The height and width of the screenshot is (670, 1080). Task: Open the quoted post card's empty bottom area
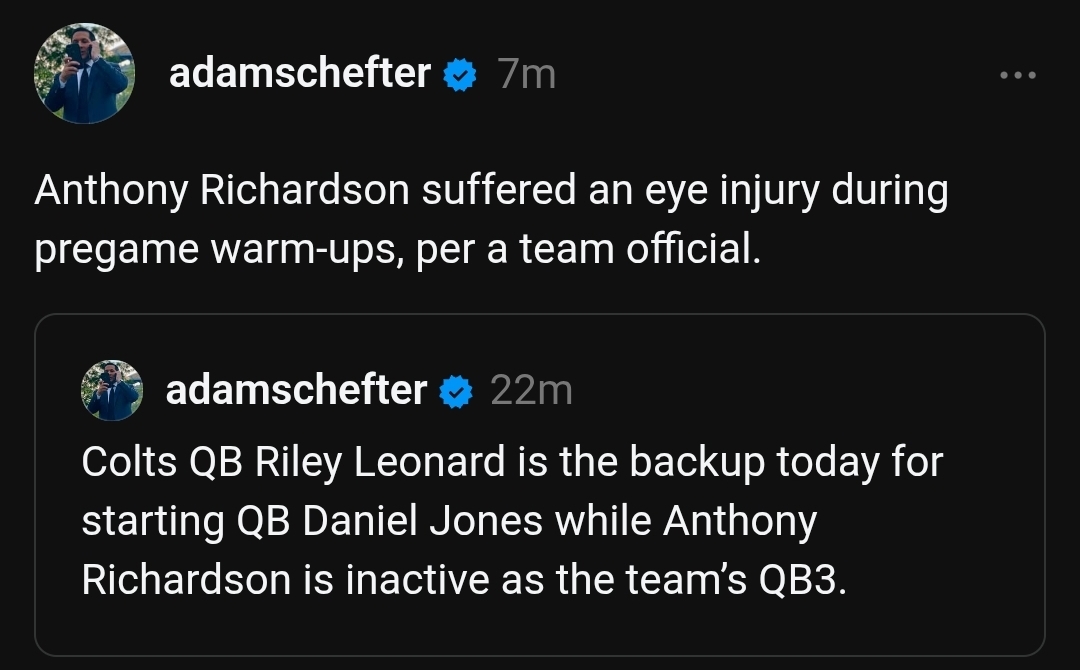tap(540, 628)
